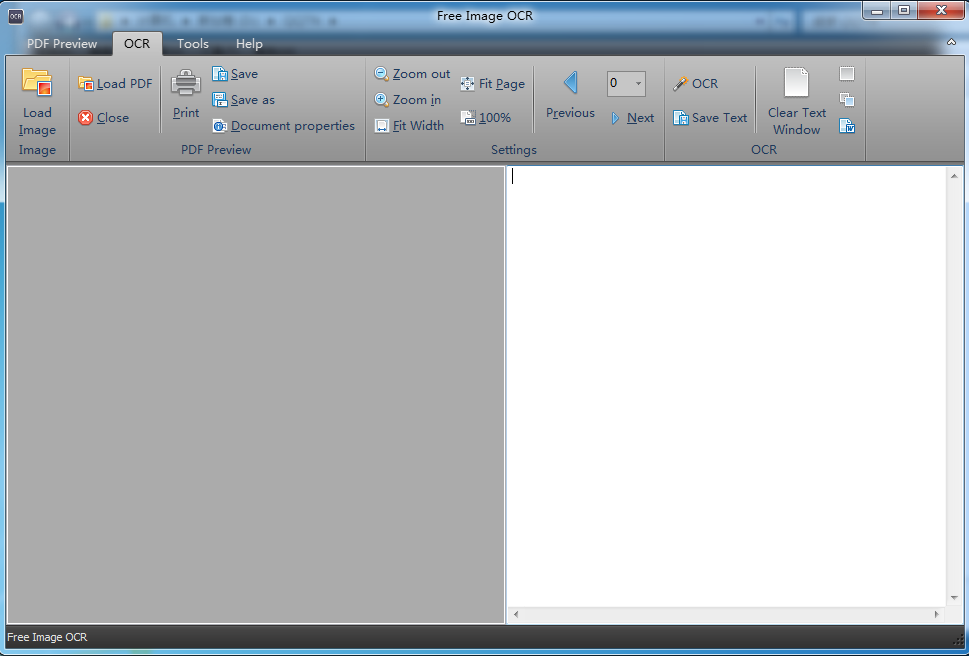Print the current document
Viewport: 969px width, 656px height.
pyautogui.click(x=186, y=94)
